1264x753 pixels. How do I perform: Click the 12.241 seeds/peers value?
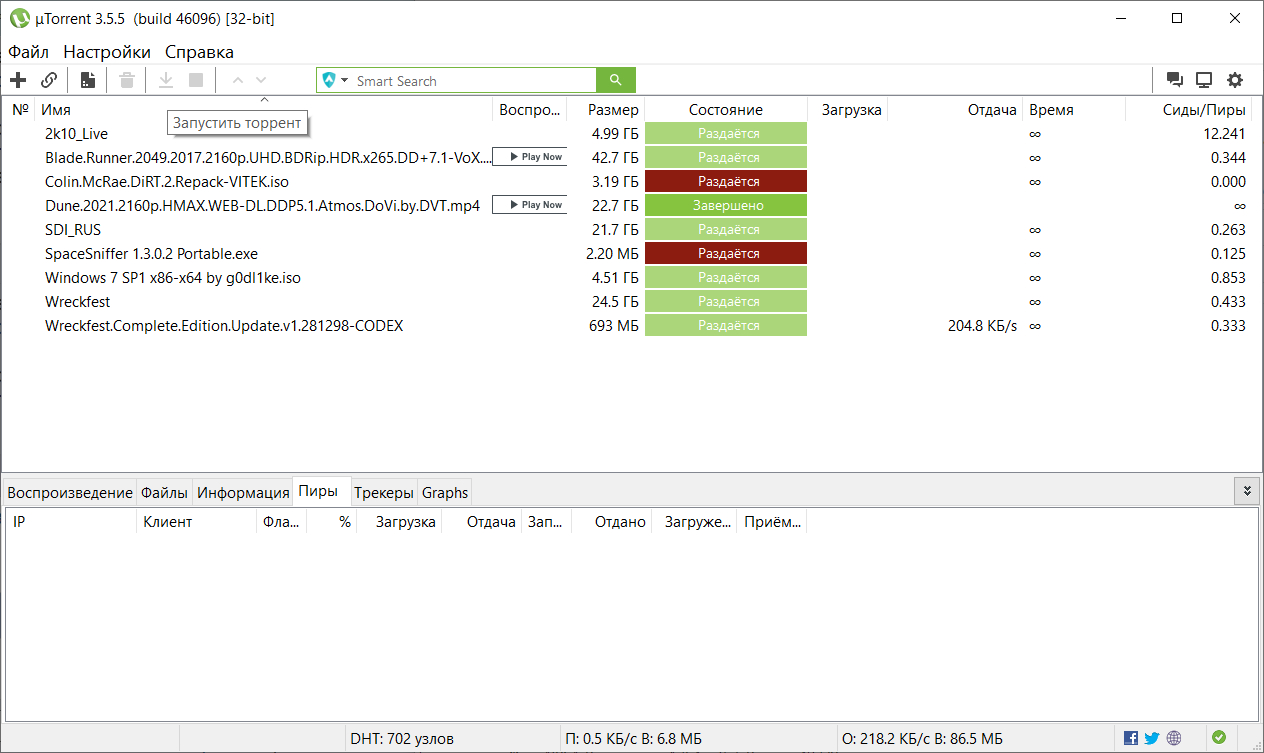click(1224, 133)
